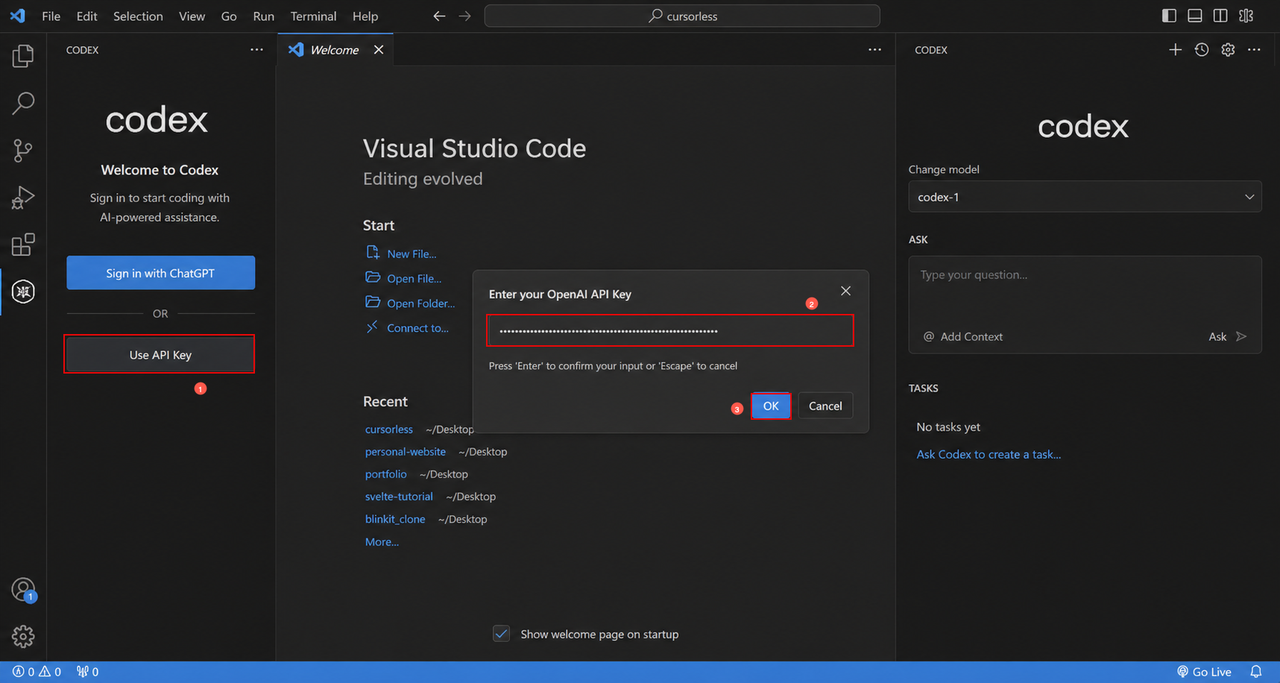Open the View menu

[x=192, y=16]
